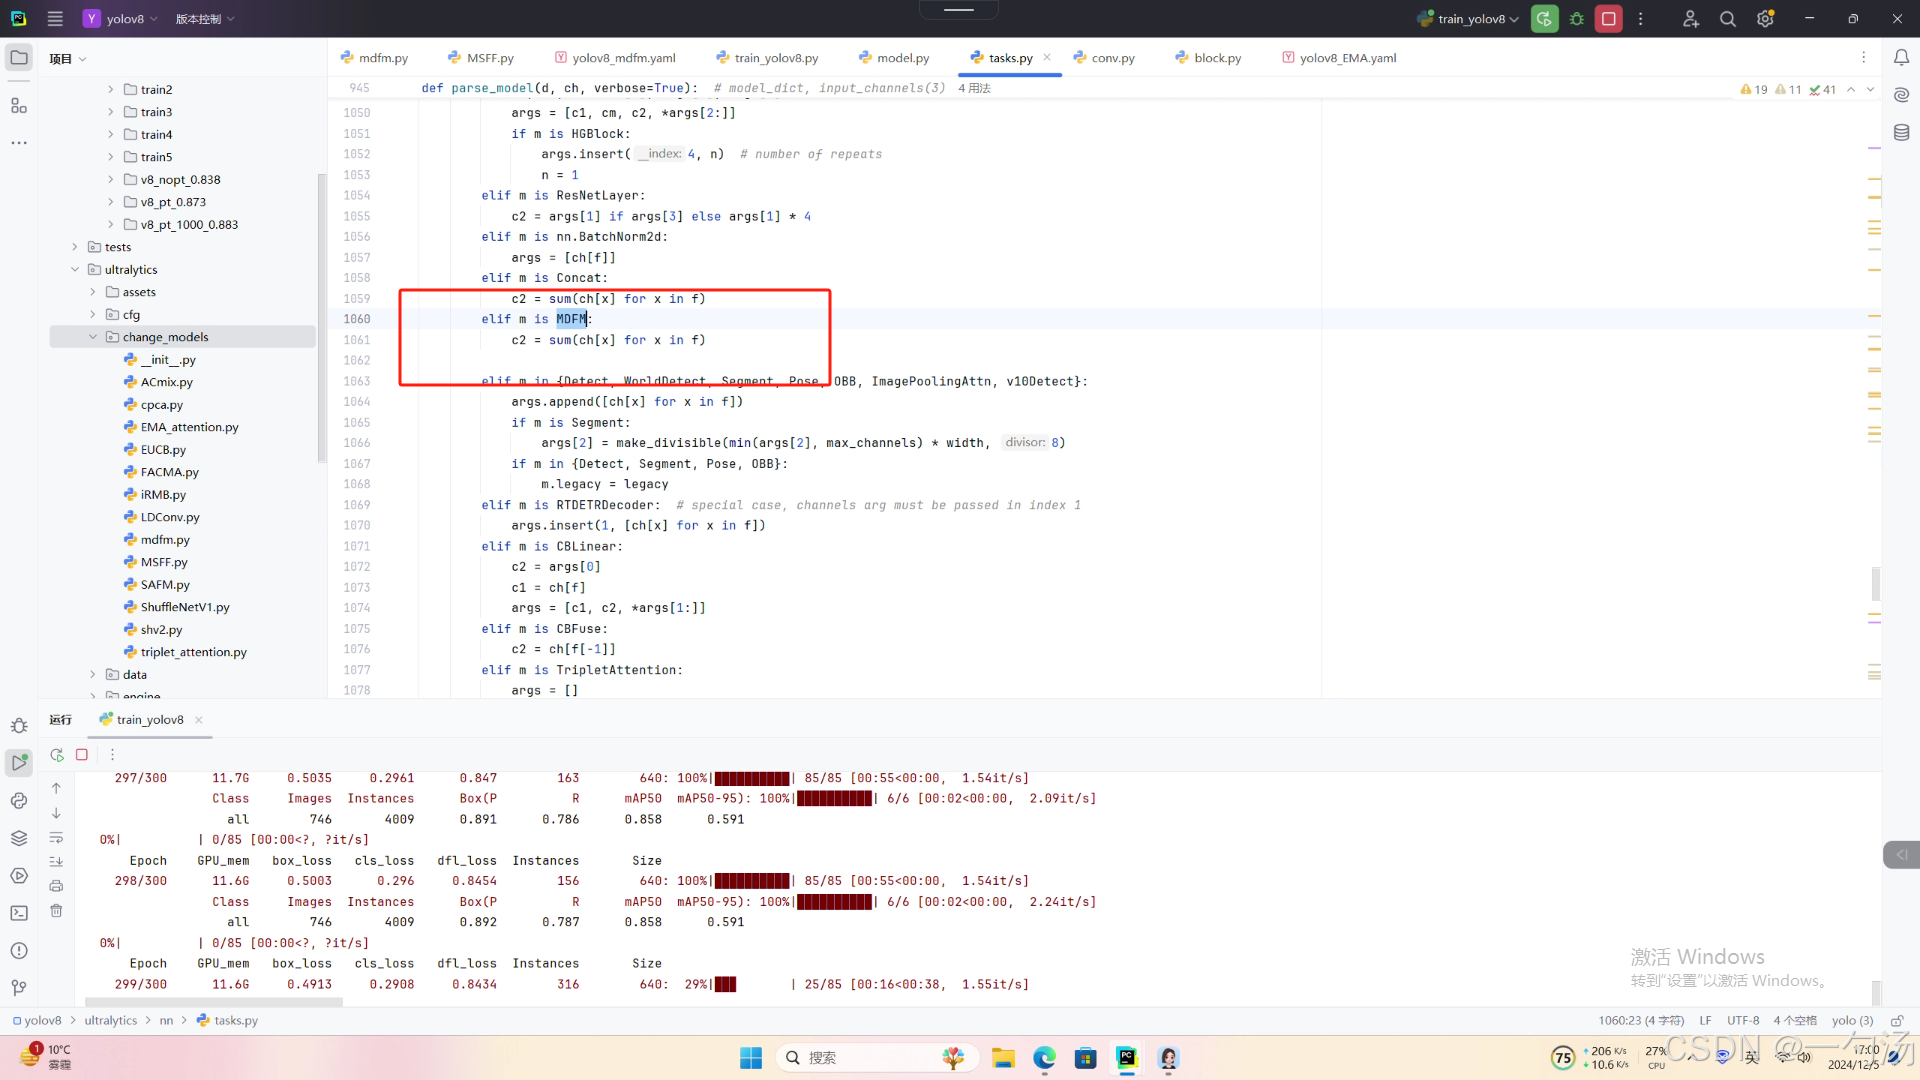Collapse the change_models folder

click(x=93, y=337)
